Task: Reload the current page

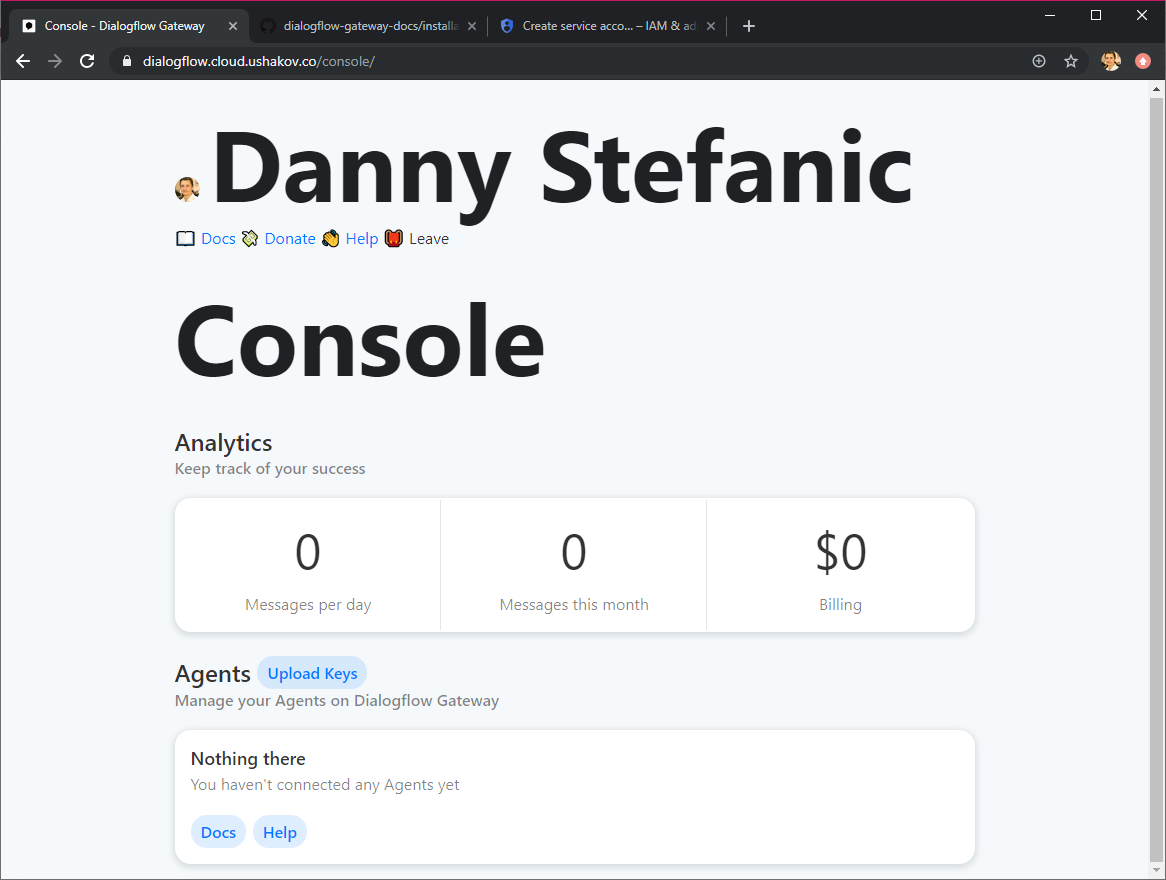Action: pos(87,61)
